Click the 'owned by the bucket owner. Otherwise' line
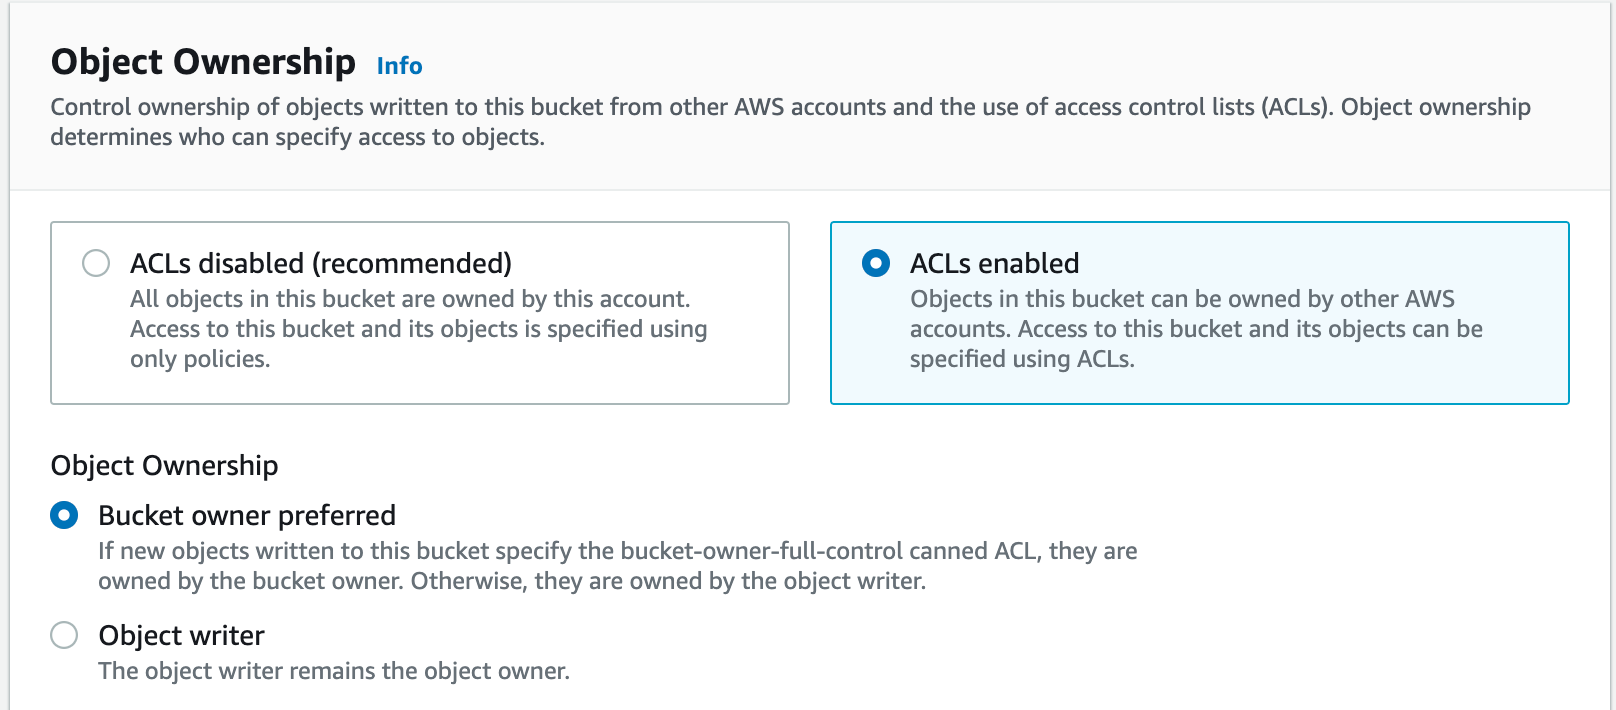This screenshot has height=710, width=1616. pyautogui.click(x=511, y=581)
